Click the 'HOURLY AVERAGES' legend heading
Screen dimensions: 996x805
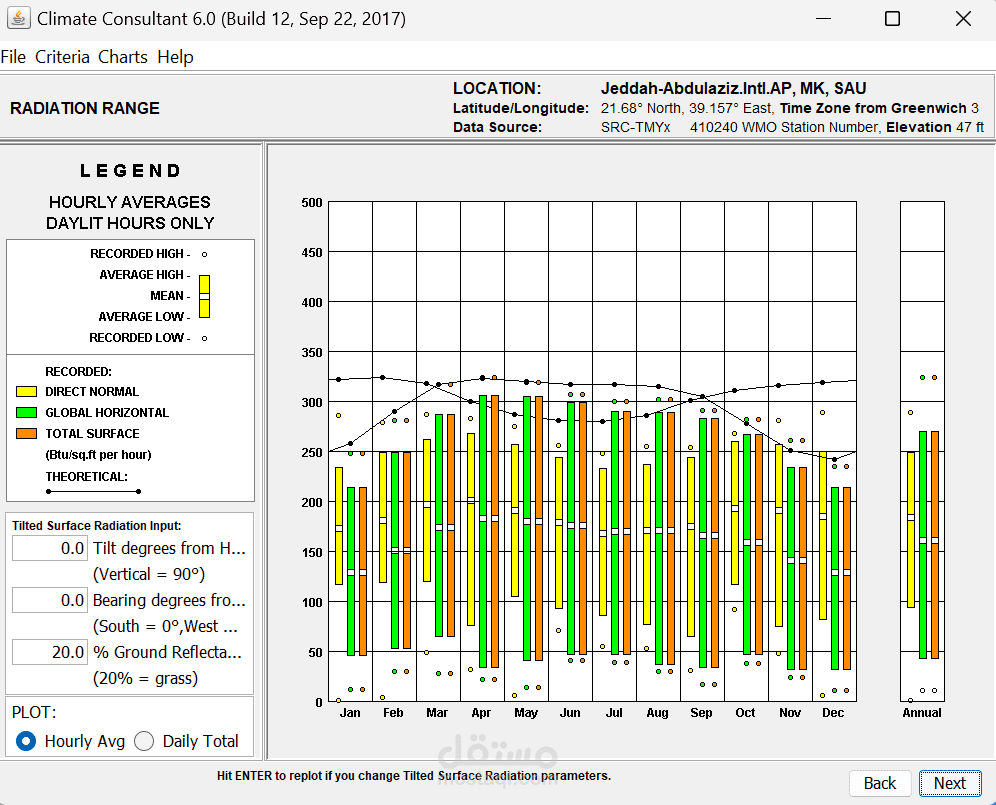tap(130, 202)
